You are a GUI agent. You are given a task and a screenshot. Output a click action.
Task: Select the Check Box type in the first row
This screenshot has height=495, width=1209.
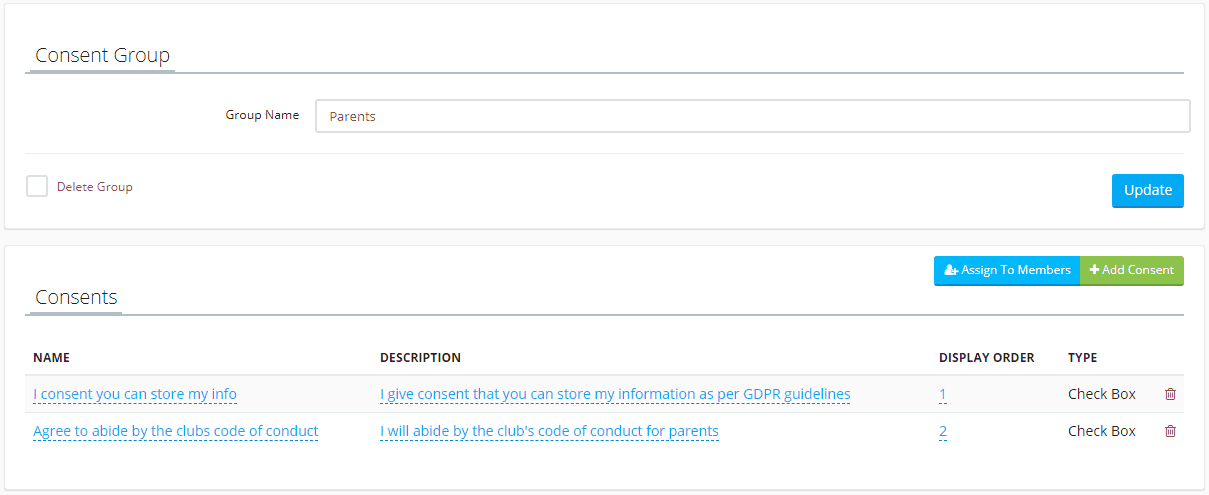pos(1102,394)
